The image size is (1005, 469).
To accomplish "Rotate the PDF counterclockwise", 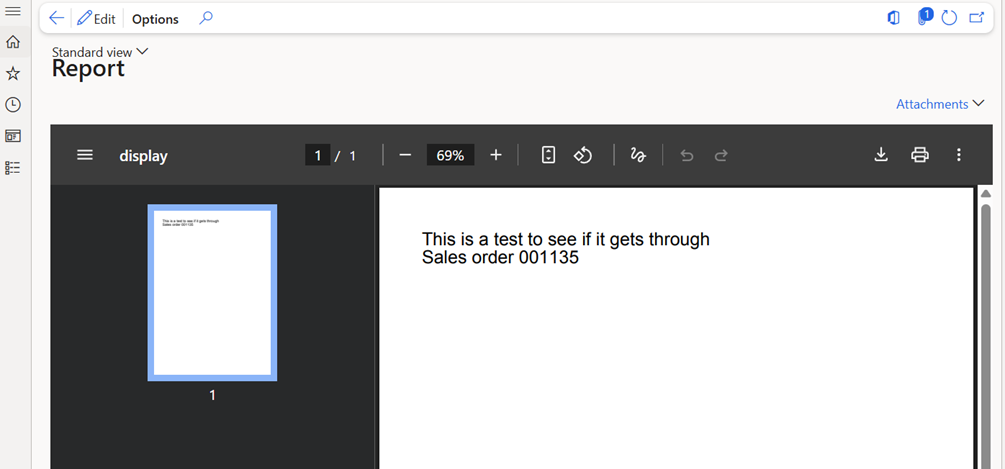I will (x=583, y=155).
